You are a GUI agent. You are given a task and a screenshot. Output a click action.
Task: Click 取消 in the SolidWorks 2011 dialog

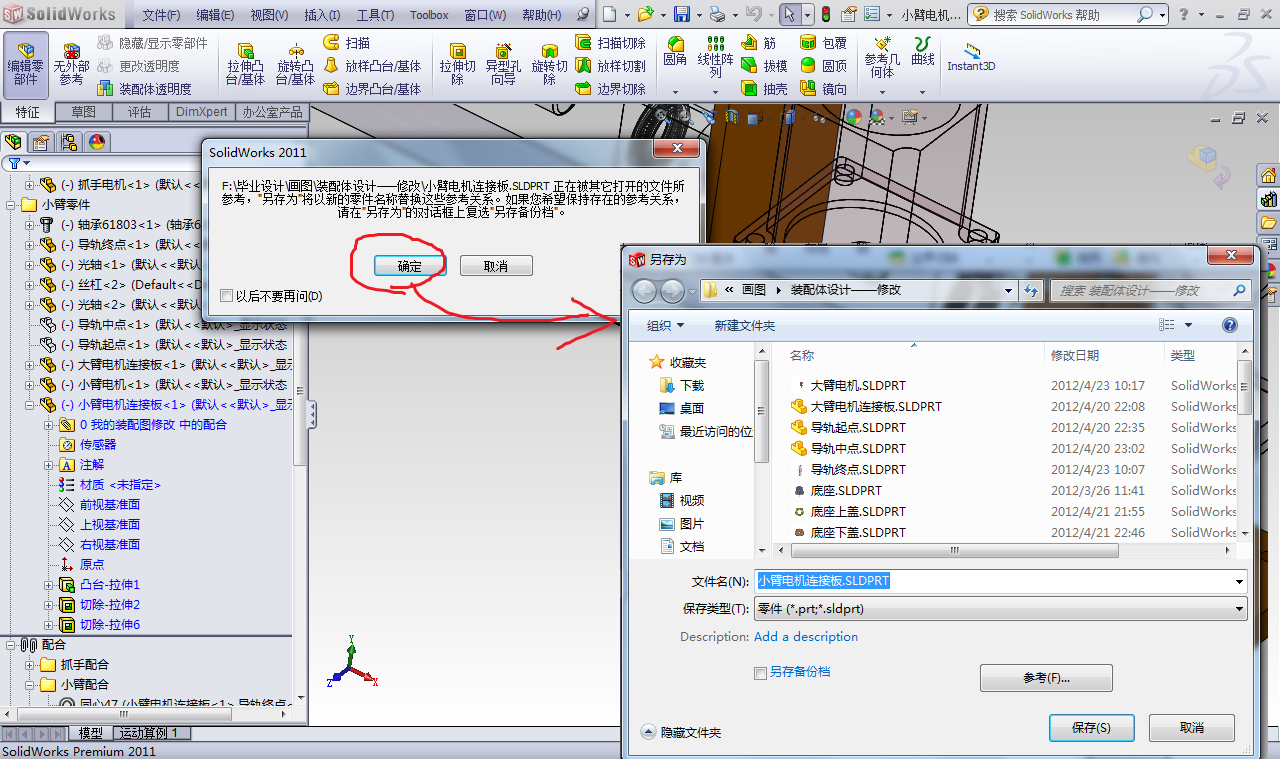point(496,266)
